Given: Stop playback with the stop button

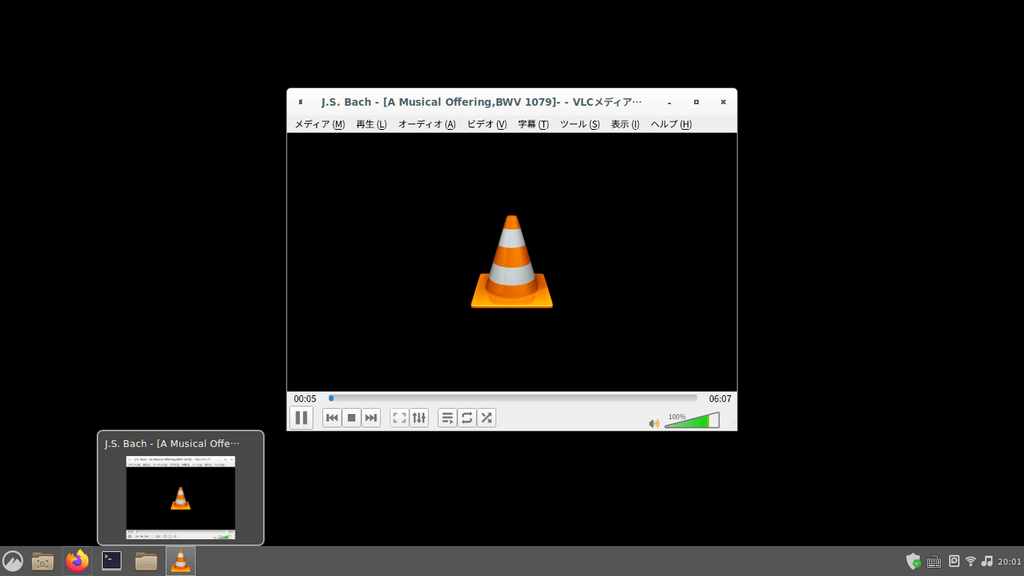Looking at the screenshot, I should pyautogui.click(x=351, y=417).
